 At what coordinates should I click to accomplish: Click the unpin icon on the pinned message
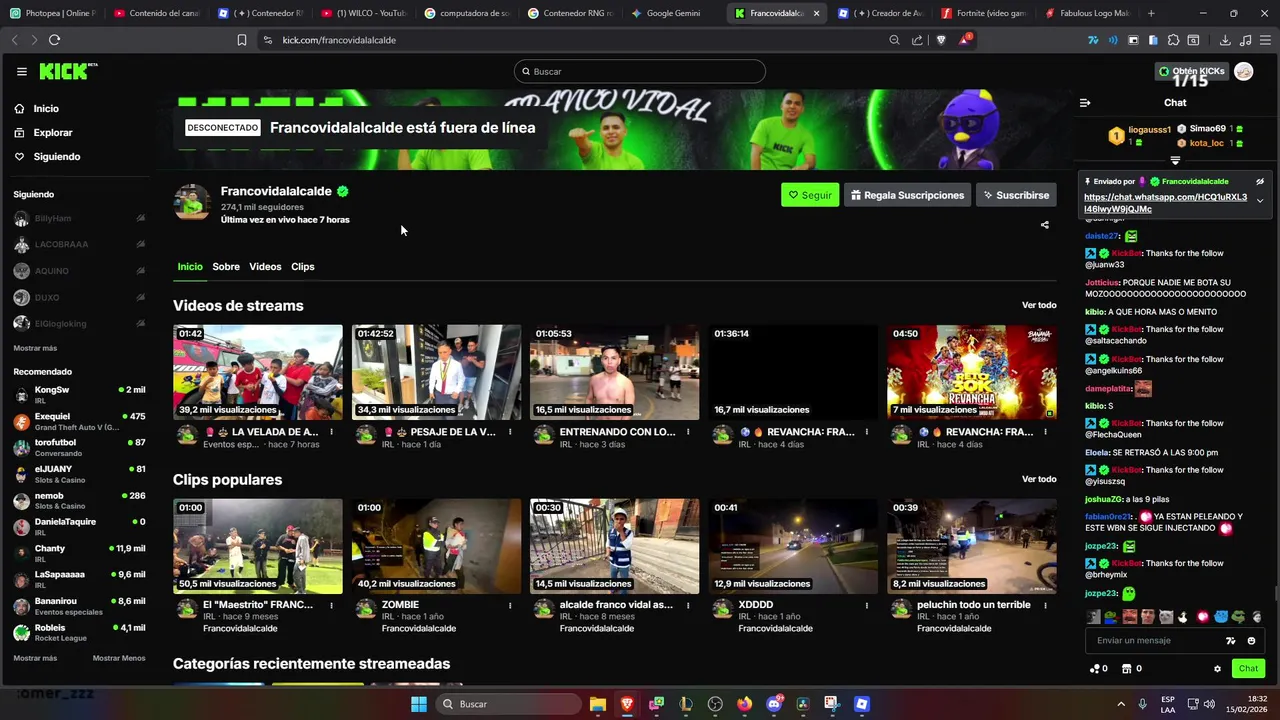(1260, 181)
